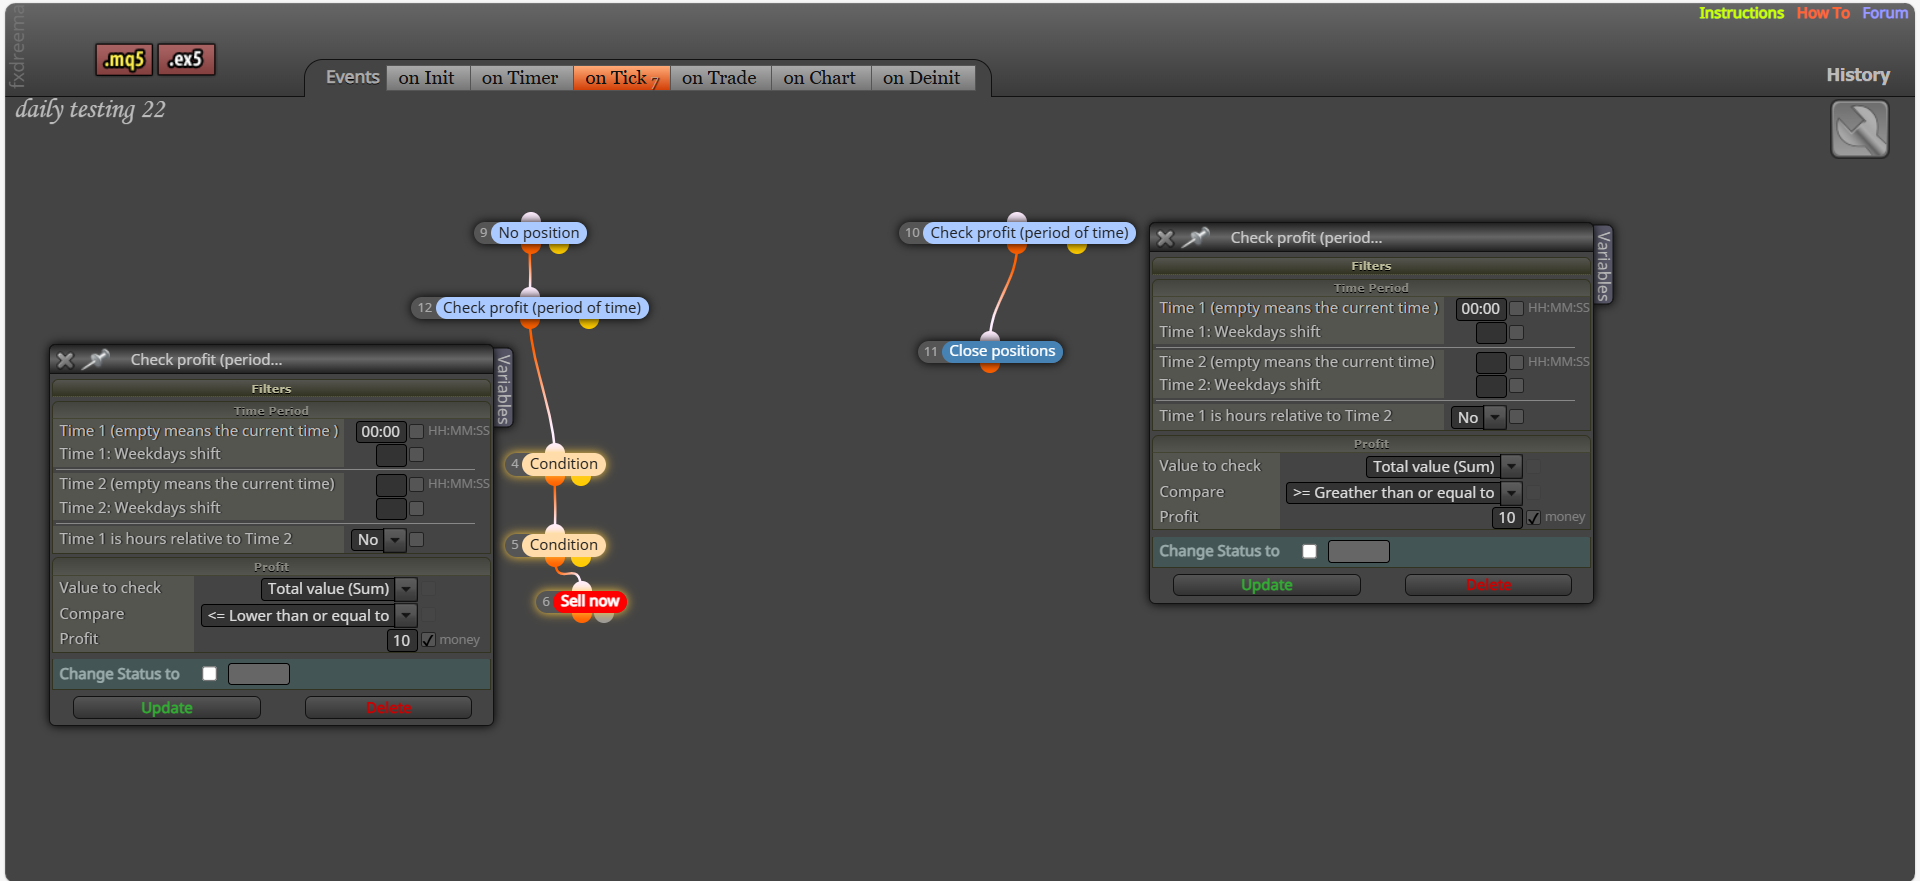Open the History panel
The width and height of the screenshot is (1920, 881).
[1858, 75]
